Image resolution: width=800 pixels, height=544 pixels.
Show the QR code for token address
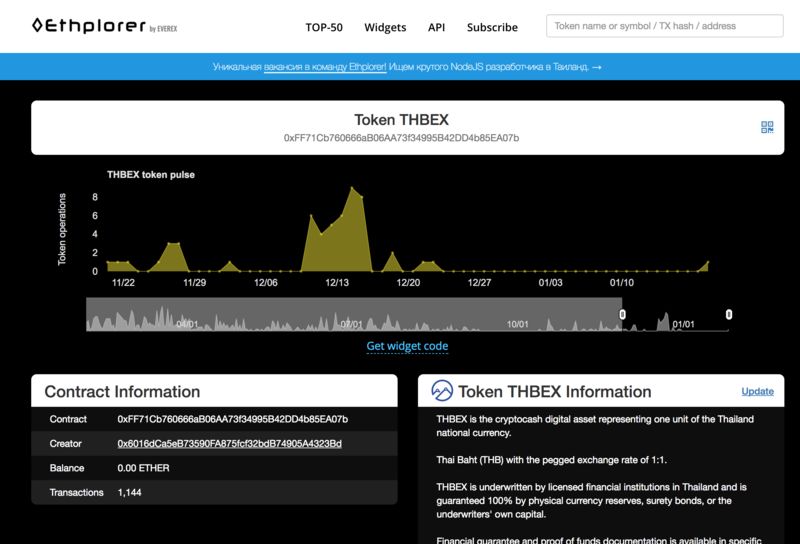pos(767,127)
